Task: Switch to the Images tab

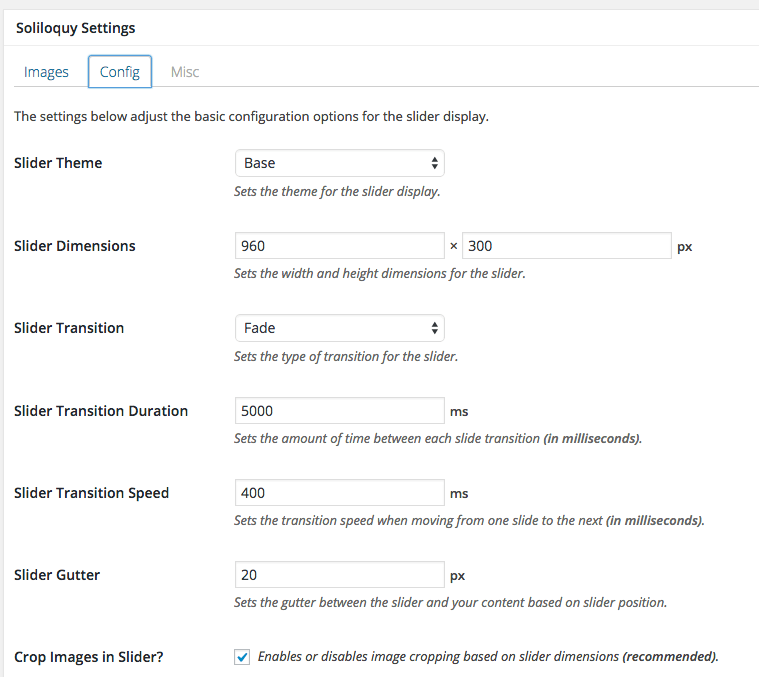Action: coord(46,72)
